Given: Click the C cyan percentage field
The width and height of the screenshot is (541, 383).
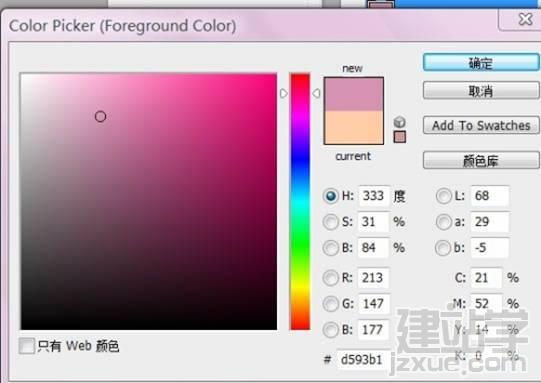Looking at the screenshot, I should pos(486,278).
